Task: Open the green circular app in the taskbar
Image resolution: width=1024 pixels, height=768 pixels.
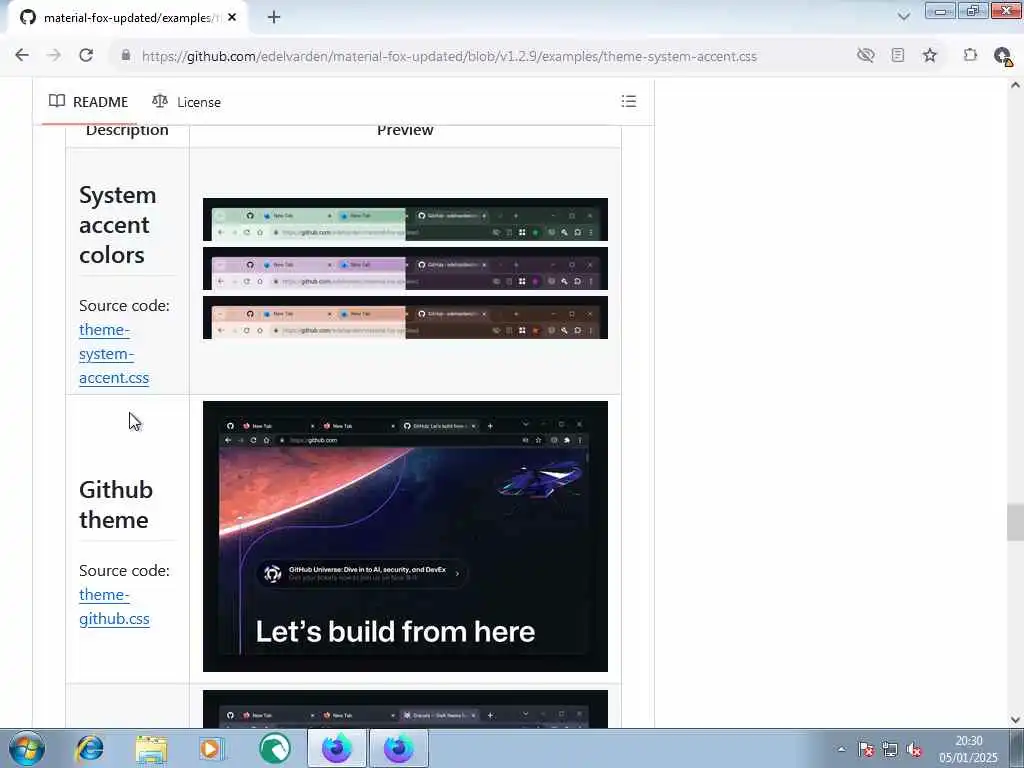Action: [x=275, y=748]
